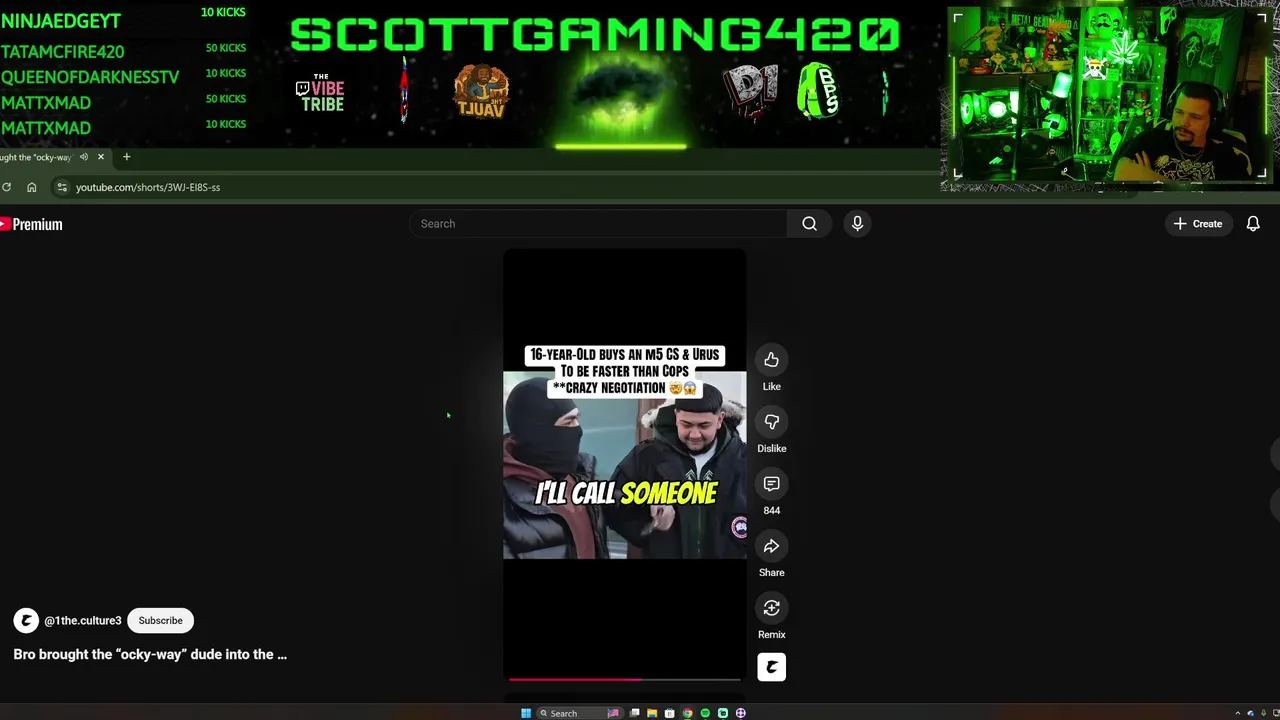Close the "ocky-way" browser tab
1280x720 pixels.
coord(100,157)
